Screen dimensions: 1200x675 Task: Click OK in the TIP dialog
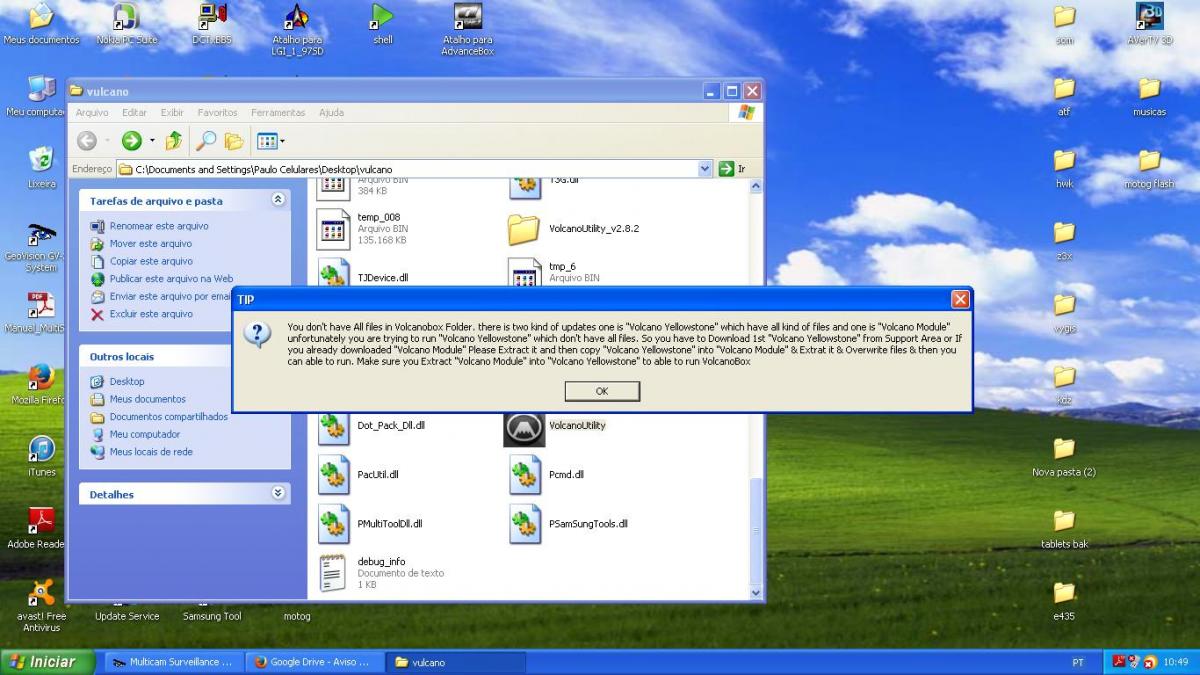pyautogui.click(x=602, y=390)
